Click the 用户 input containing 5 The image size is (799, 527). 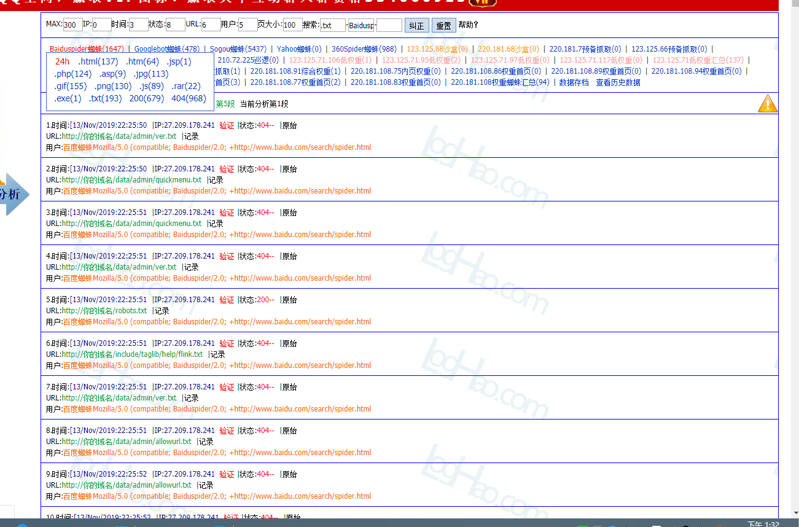coord(248,24)
